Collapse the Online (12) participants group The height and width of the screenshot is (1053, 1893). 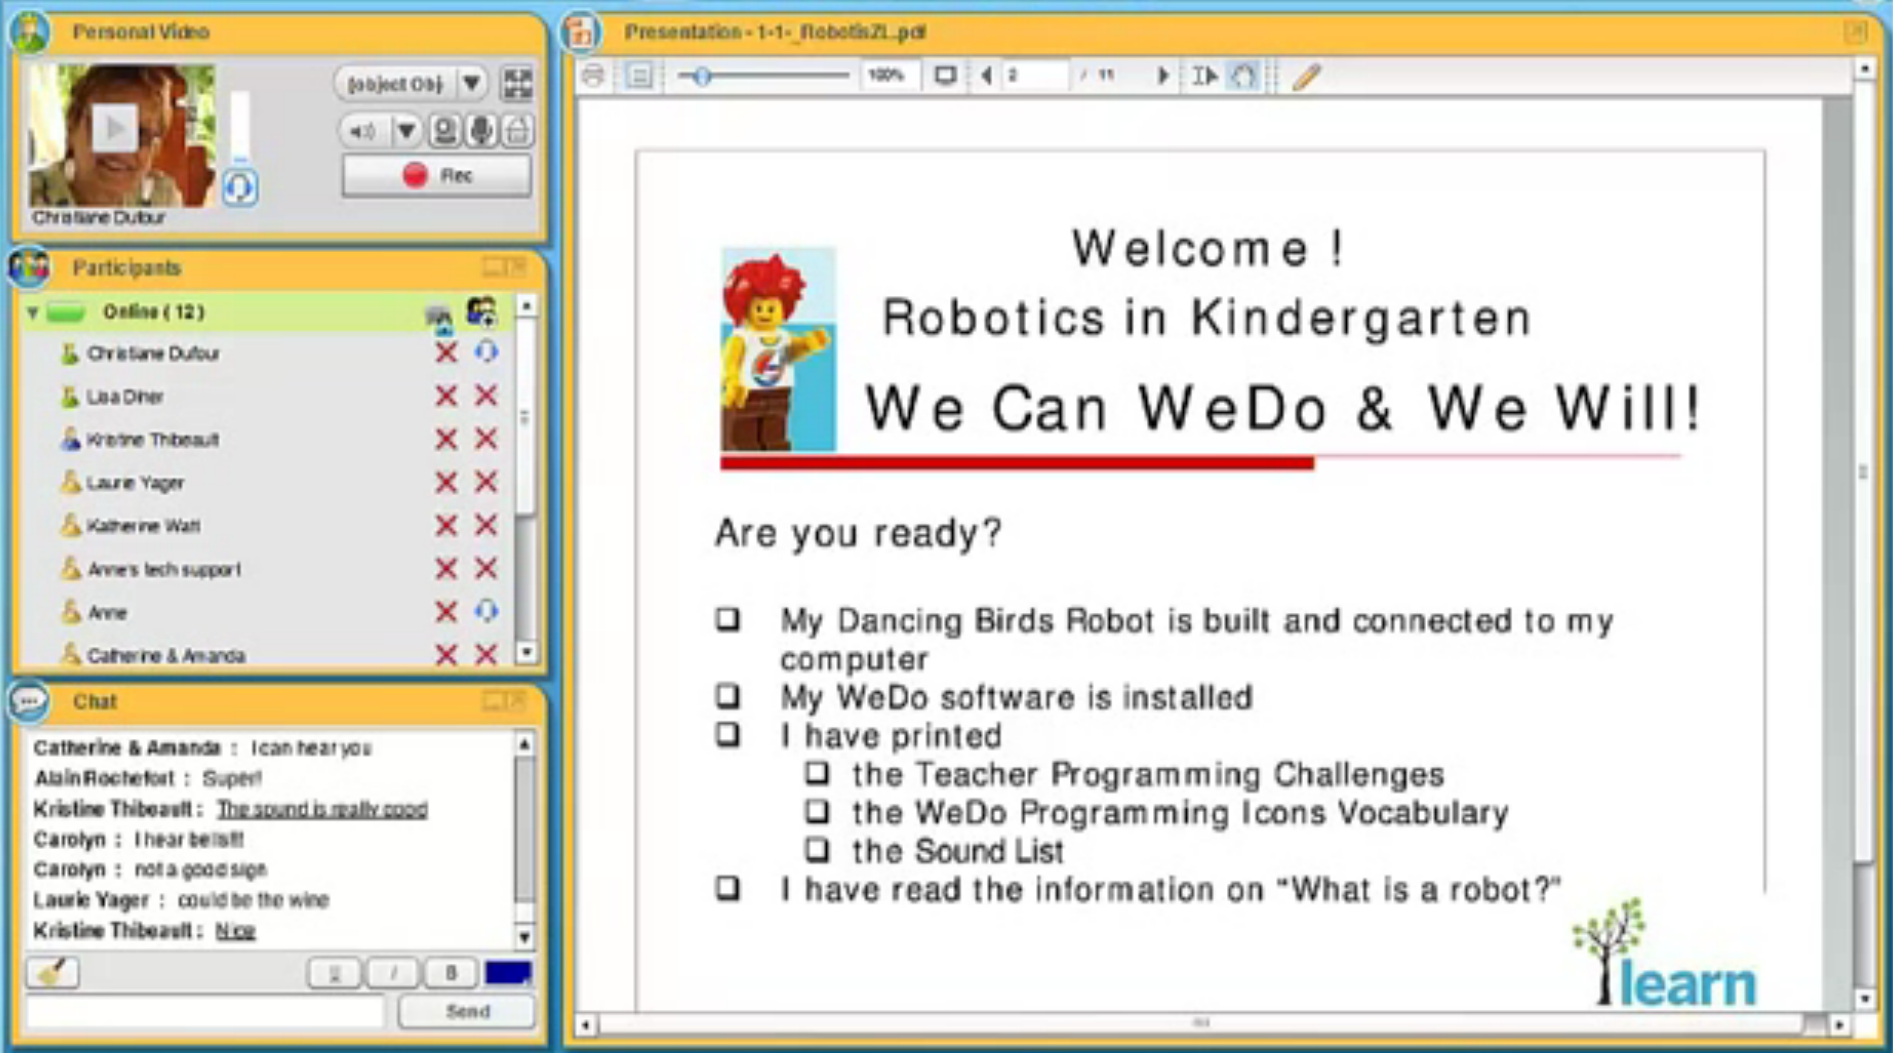pos(33,313)
